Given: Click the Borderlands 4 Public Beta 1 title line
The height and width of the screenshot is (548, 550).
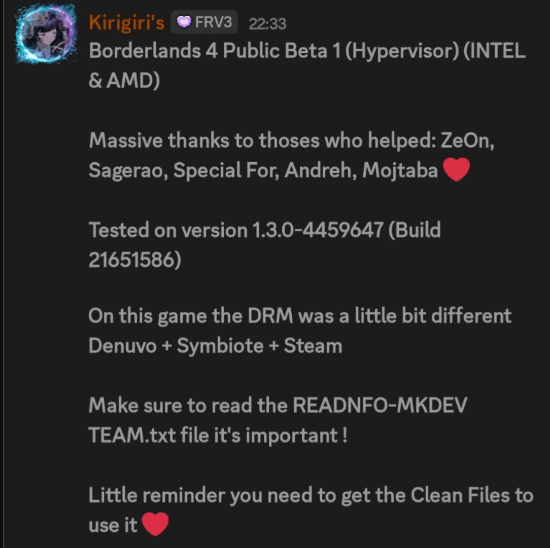Looking at the screenshot, I should tap(307, 51).
